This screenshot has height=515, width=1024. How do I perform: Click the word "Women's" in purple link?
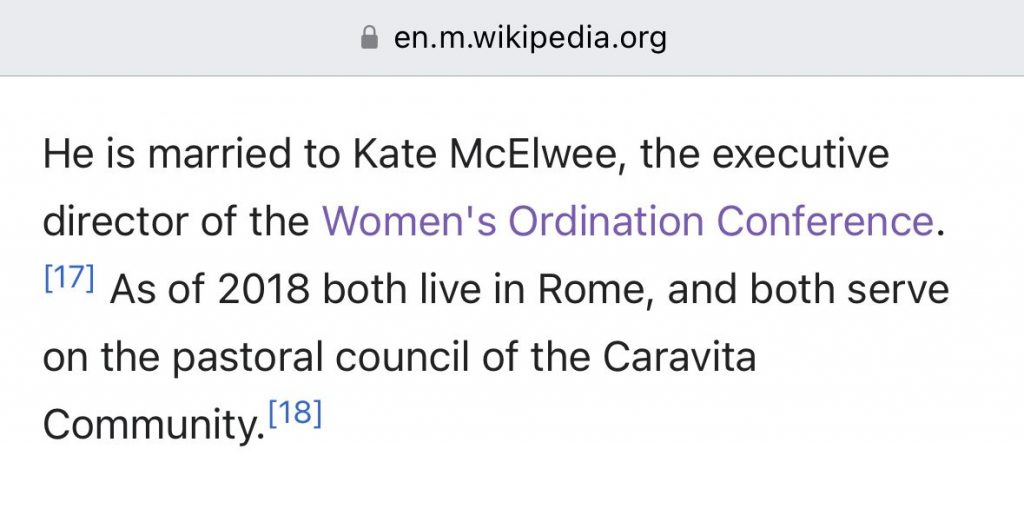[409, 221]
